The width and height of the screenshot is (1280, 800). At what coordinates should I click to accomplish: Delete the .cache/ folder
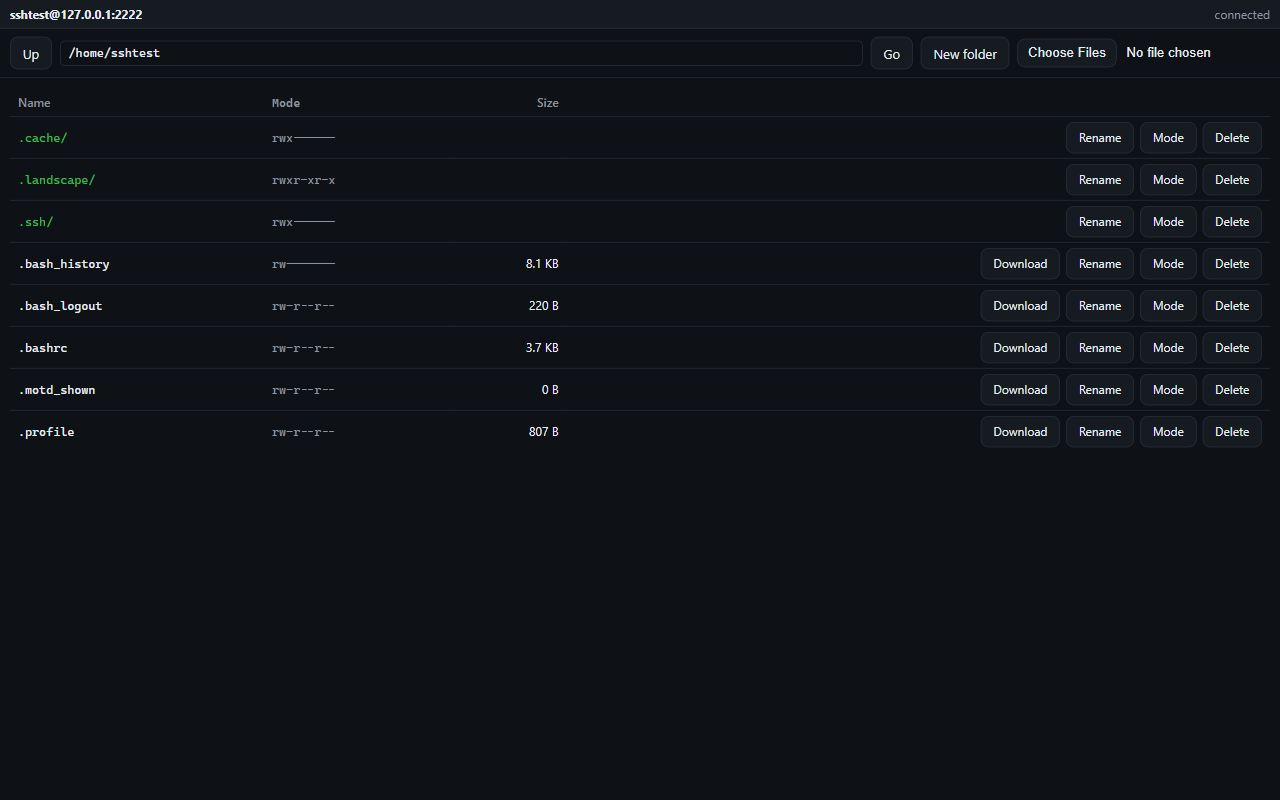[1232, 138]
